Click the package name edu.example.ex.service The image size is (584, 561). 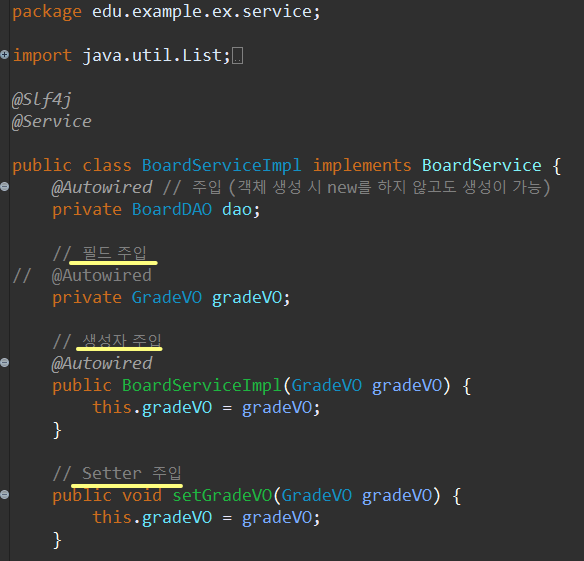point(202,12)
